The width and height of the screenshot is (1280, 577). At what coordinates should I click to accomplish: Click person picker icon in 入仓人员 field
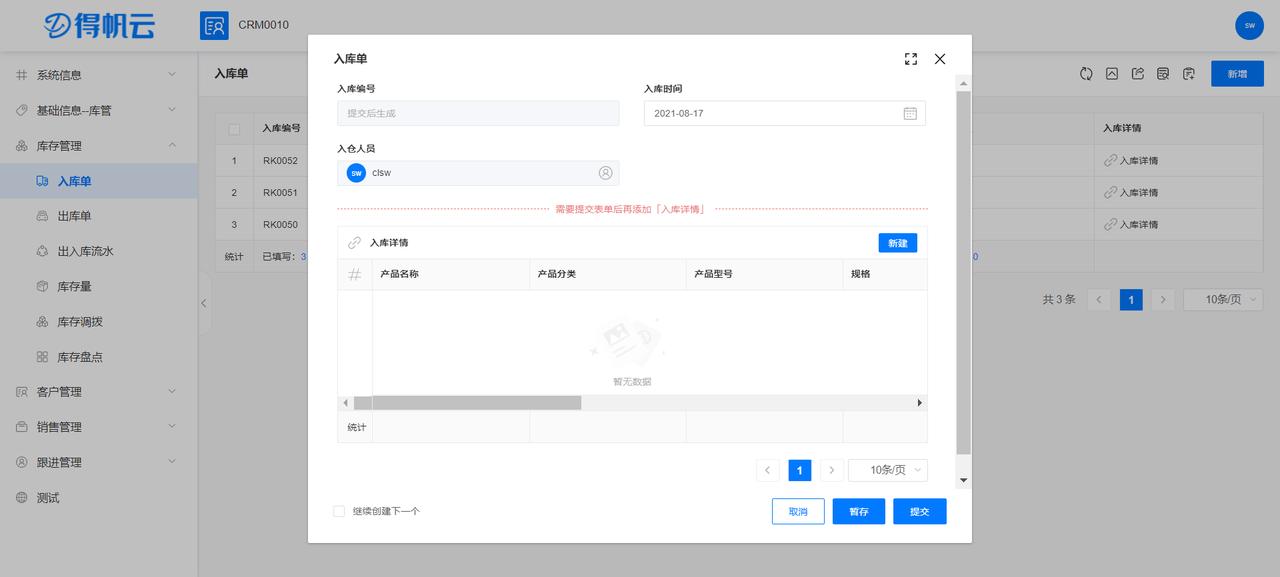[x=605, y=172]
